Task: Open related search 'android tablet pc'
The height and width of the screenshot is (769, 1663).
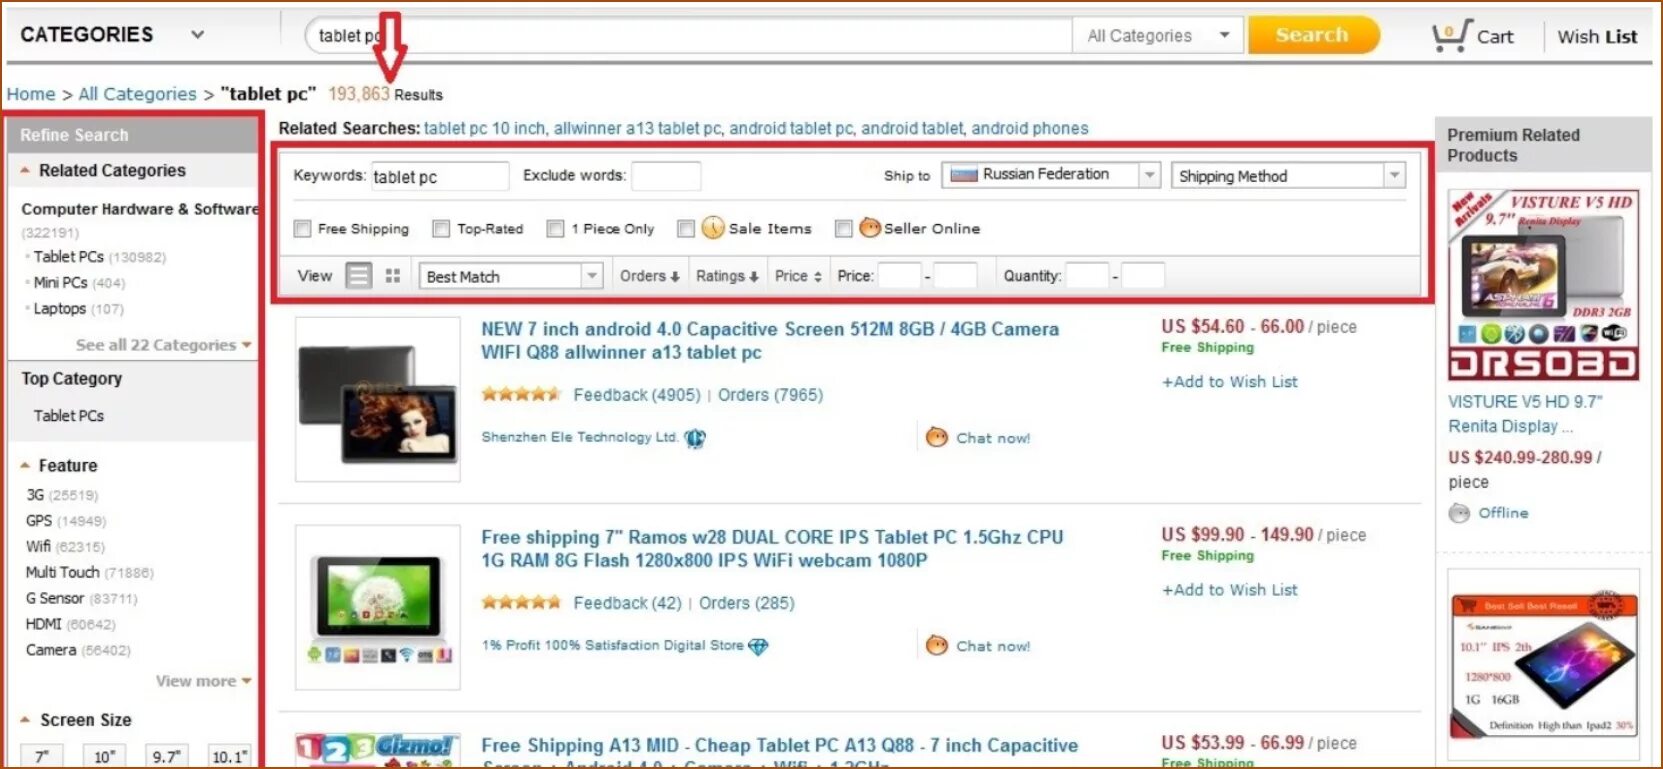Action: (791, 128)
